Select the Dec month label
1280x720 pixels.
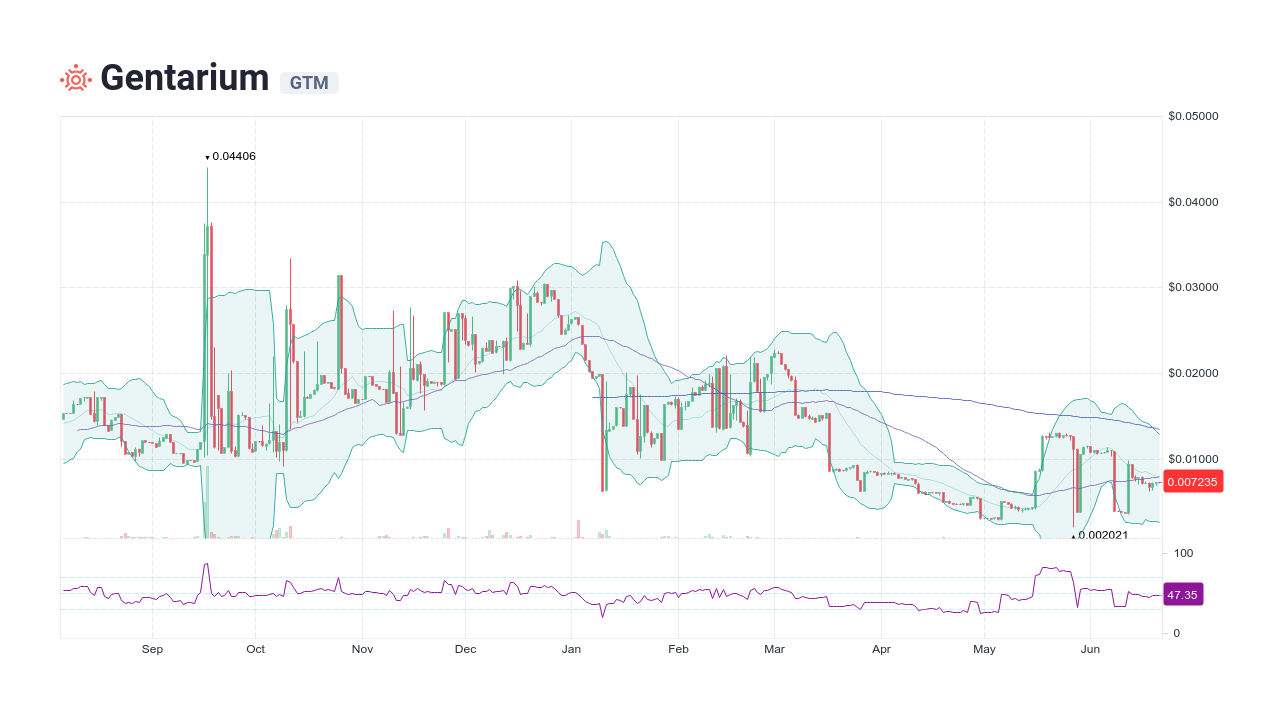tap(465, 649)
